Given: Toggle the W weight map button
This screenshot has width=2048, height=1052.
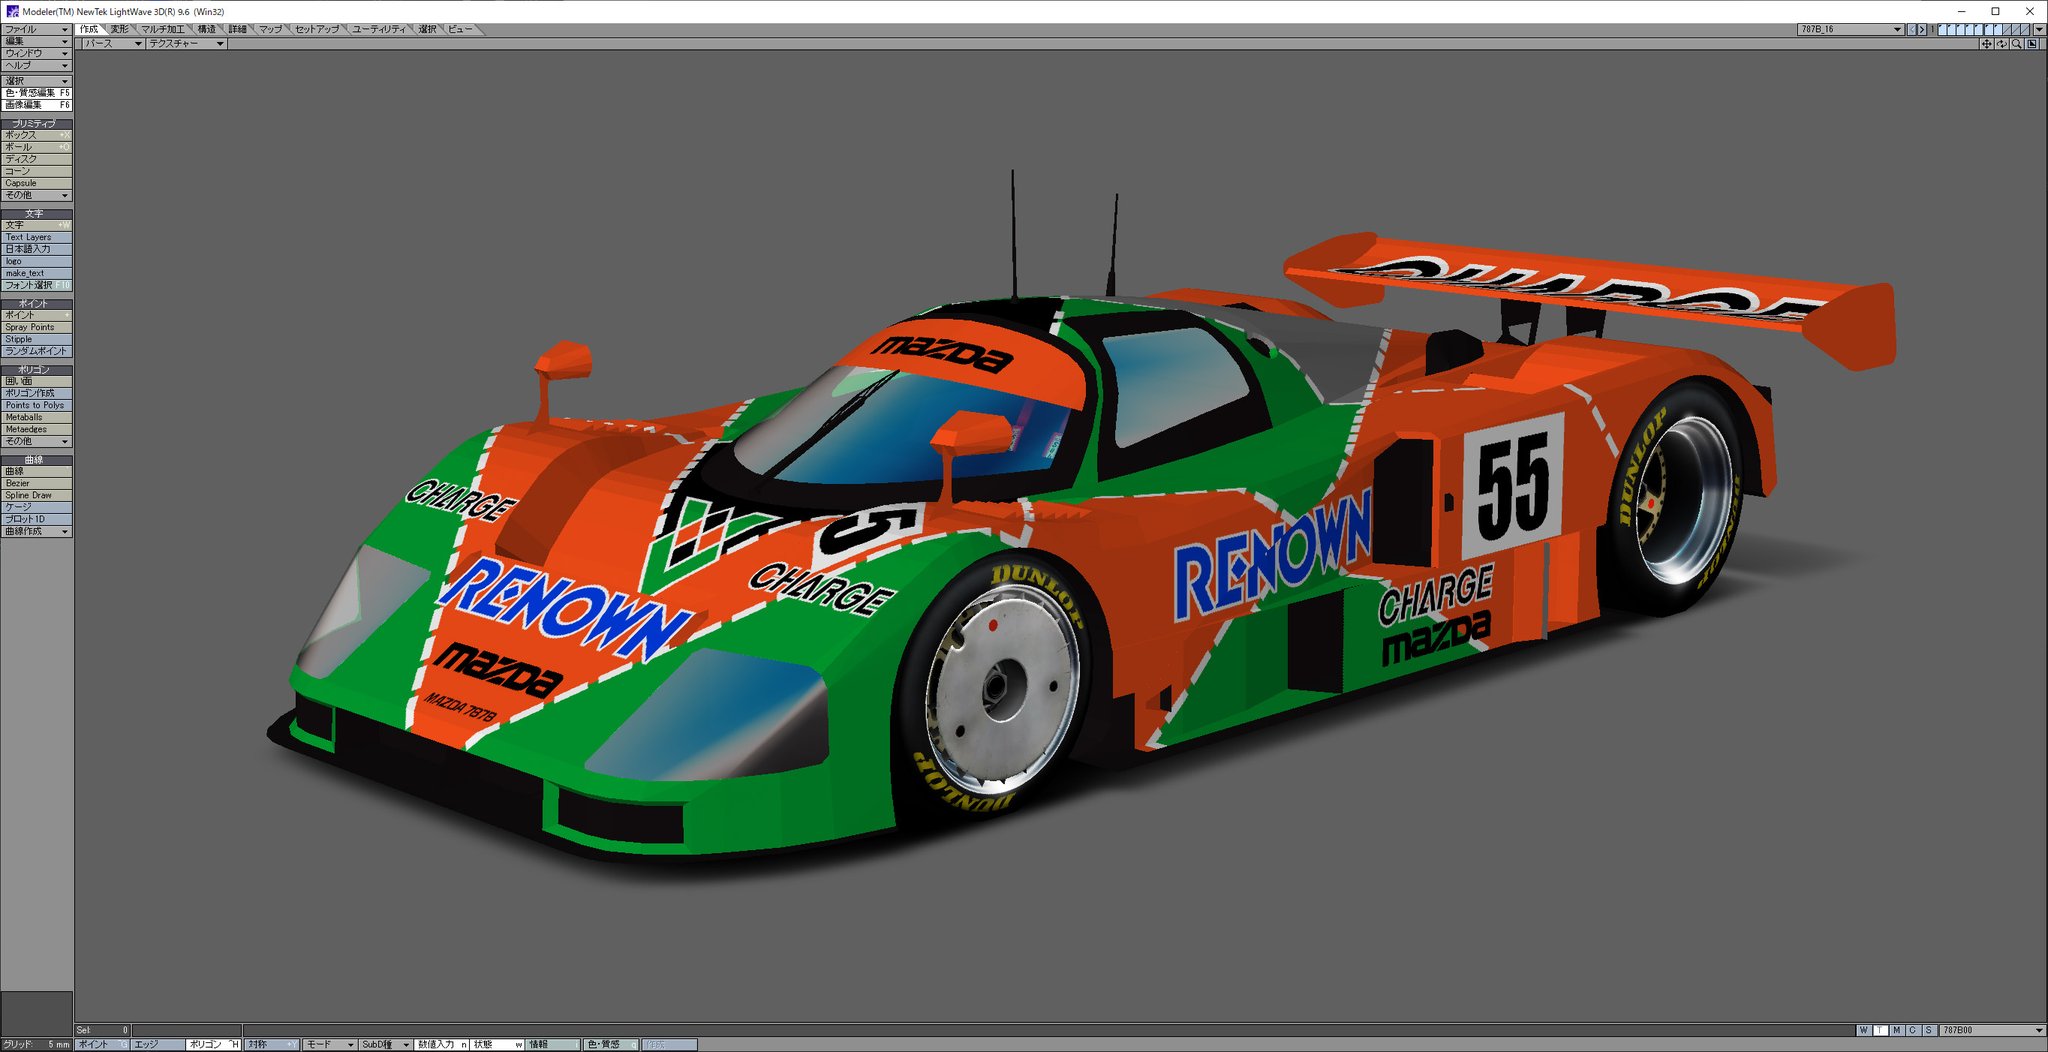Looking at the screenshot, I should 1864,1030.
